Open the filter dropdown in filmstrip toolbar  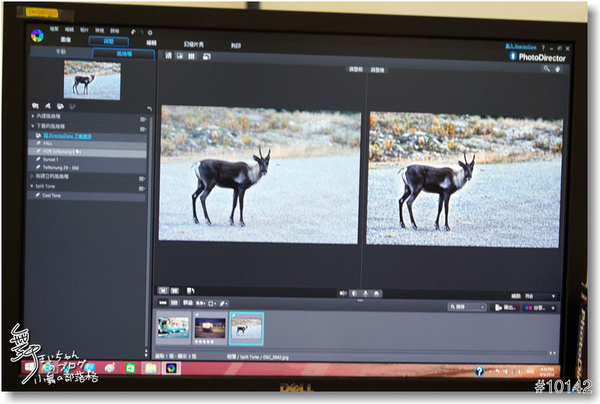(x=188, y=303)
